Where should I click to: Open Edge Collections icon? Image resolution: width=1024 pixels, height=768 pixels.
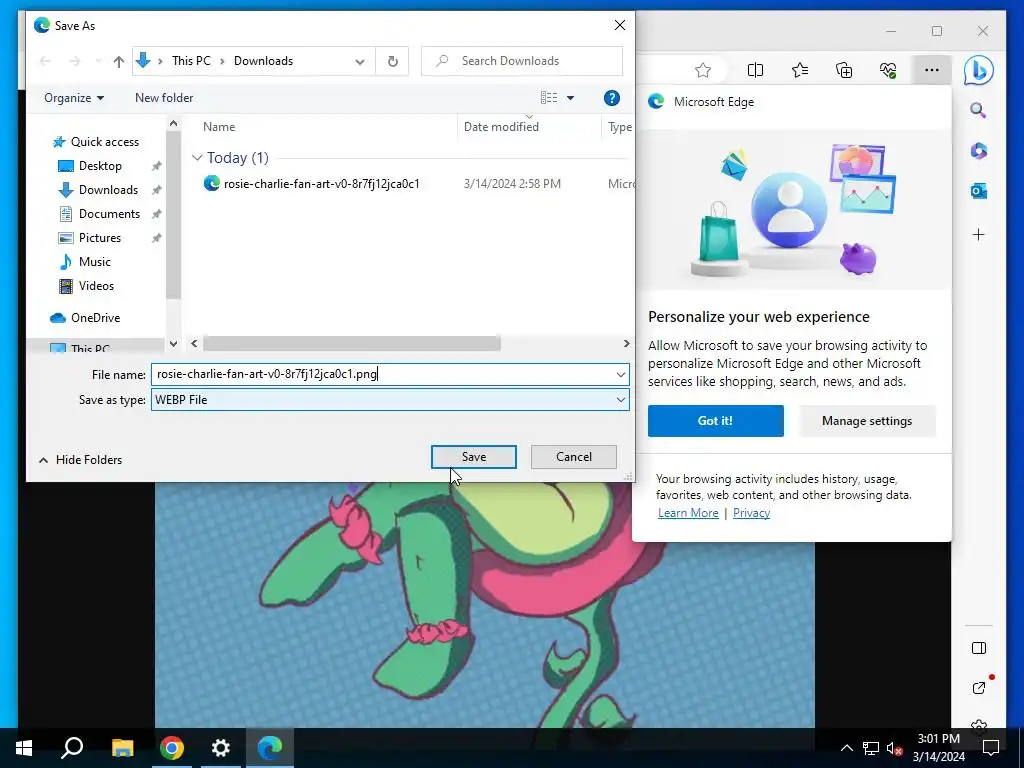pos(844,70)
